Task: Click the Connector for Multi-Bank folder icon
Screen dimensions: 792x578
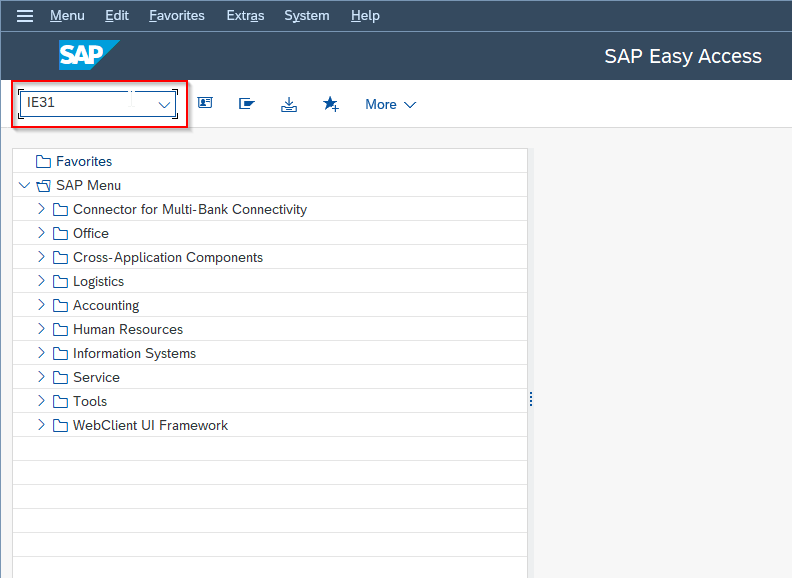Action: tap(60, 210)
